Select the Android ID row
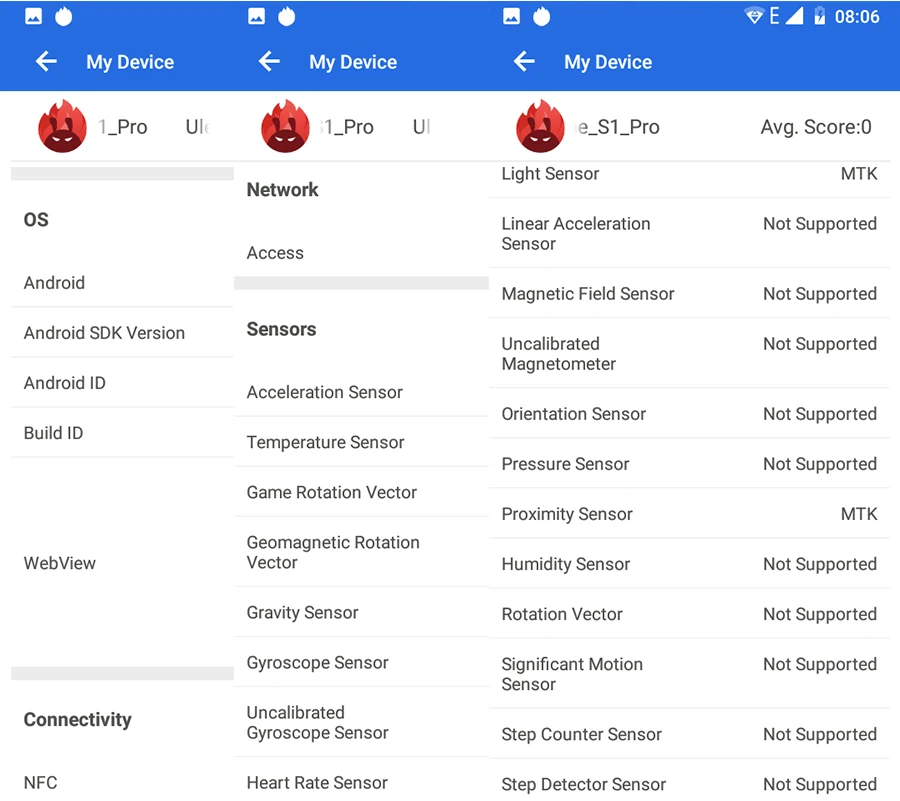The image size is (900, 801). point(122,383)
